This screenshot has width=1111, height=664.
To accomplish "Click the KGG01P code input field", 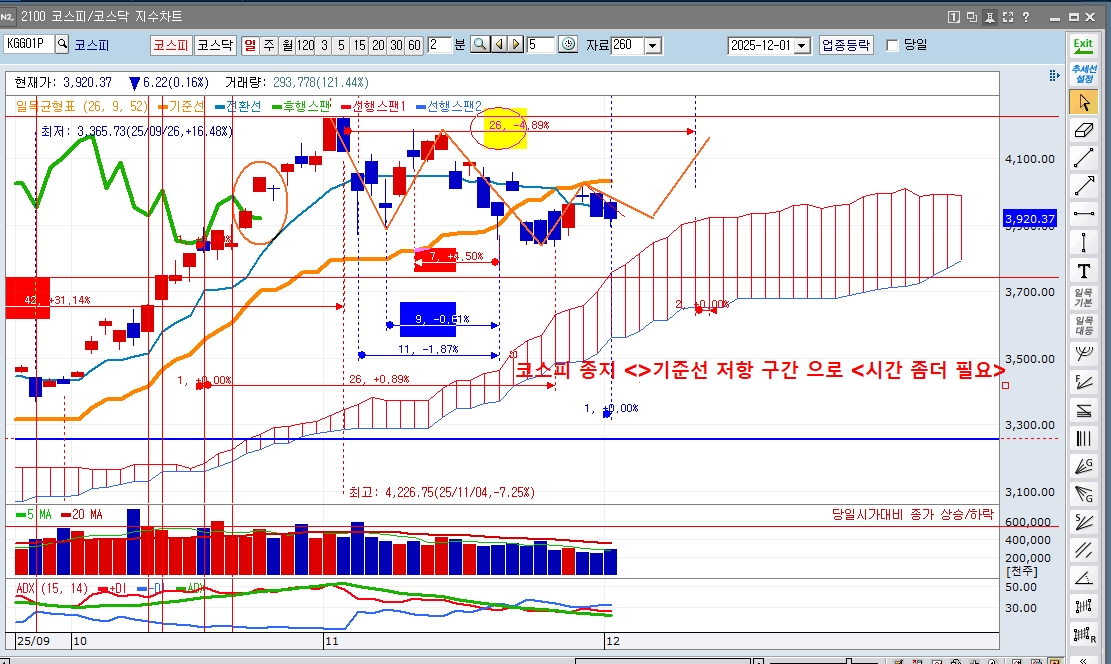I will click(28, 44).
